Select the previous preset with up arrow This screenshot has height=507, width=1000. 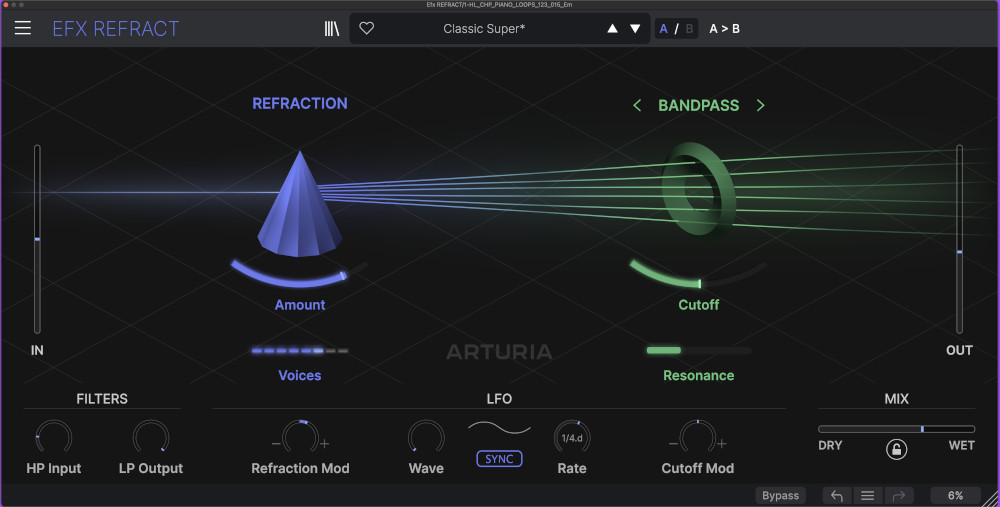(612, 29)
